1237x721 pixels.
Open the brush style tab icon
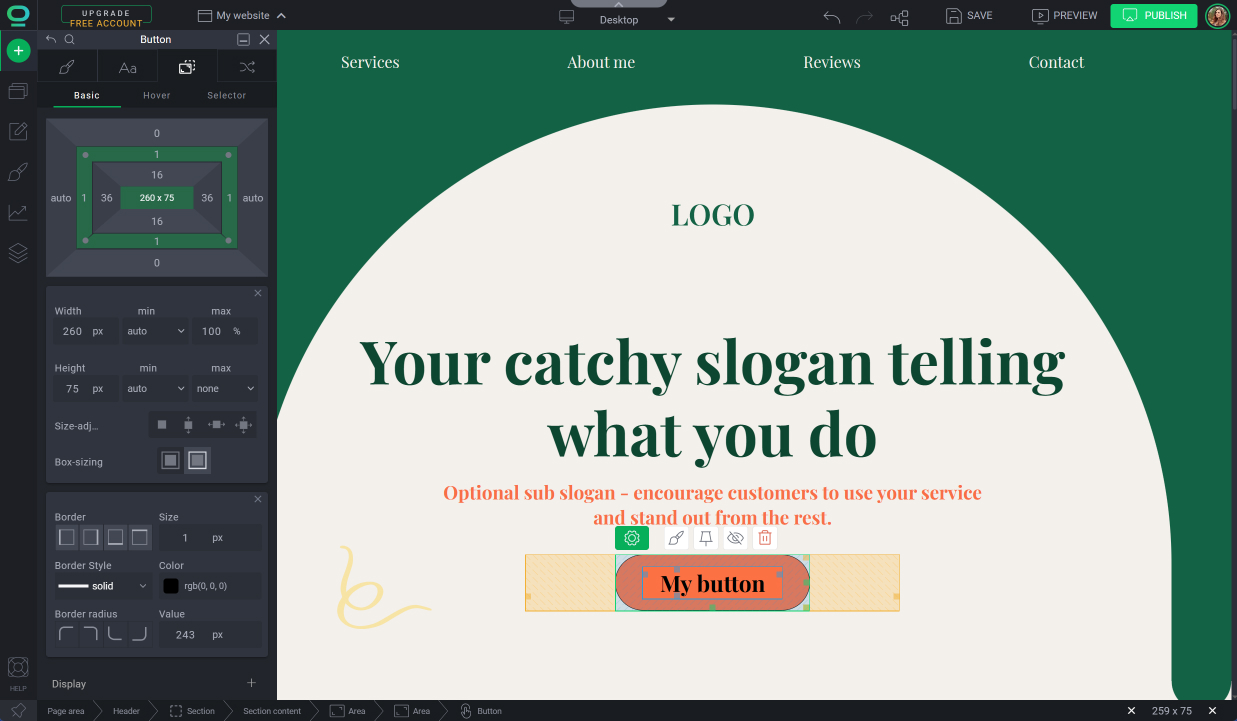(x=67, y=67)
